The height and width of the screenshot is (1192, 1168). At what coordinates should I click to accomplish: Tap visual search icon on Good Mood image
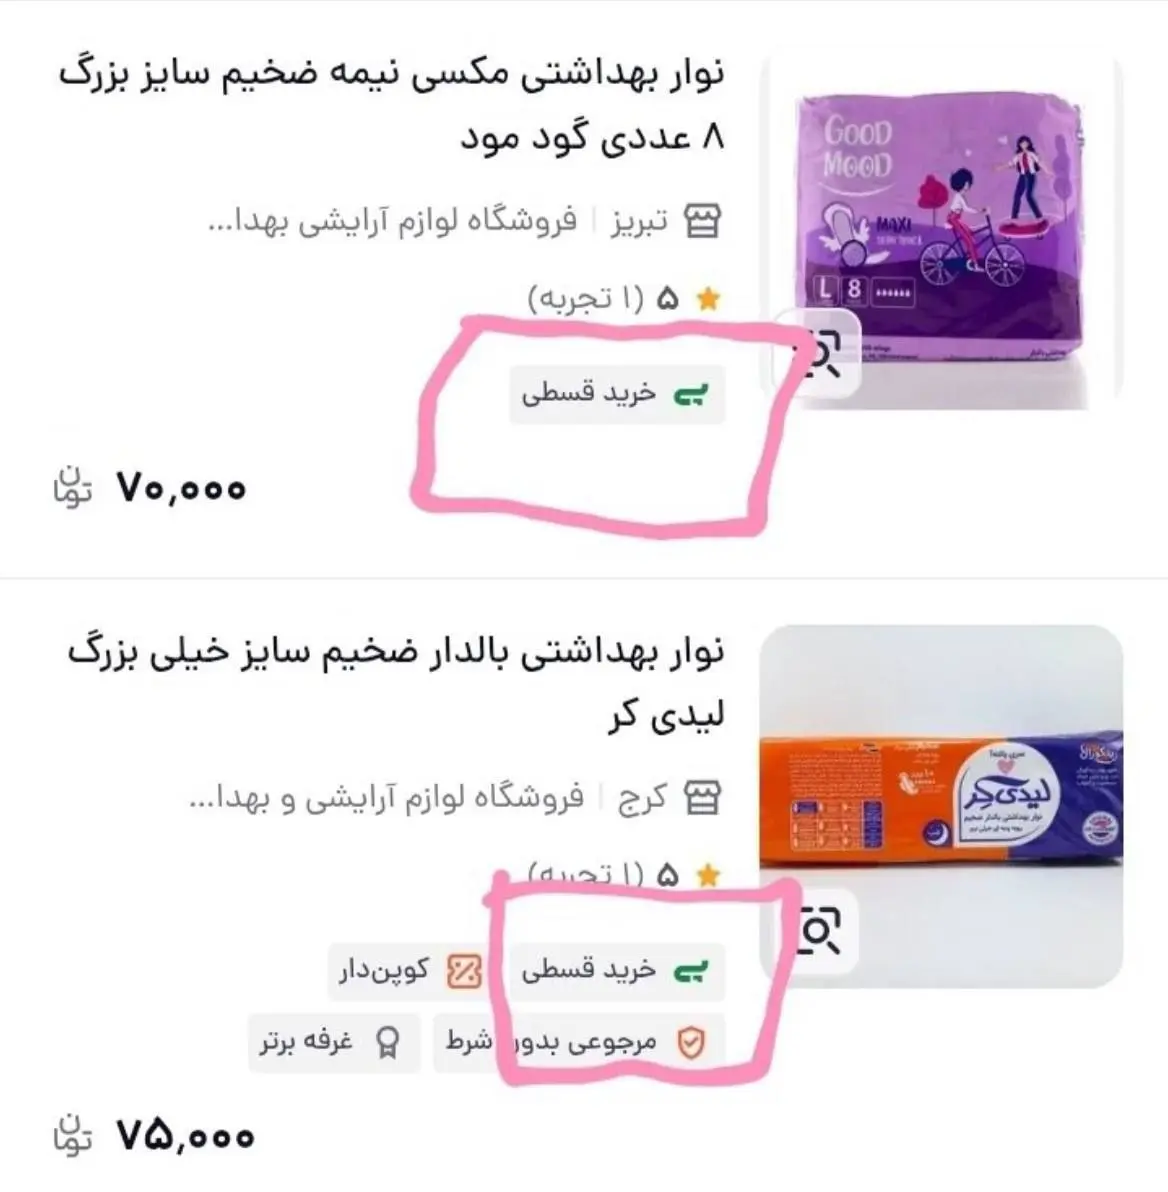[x=817, y=354]
